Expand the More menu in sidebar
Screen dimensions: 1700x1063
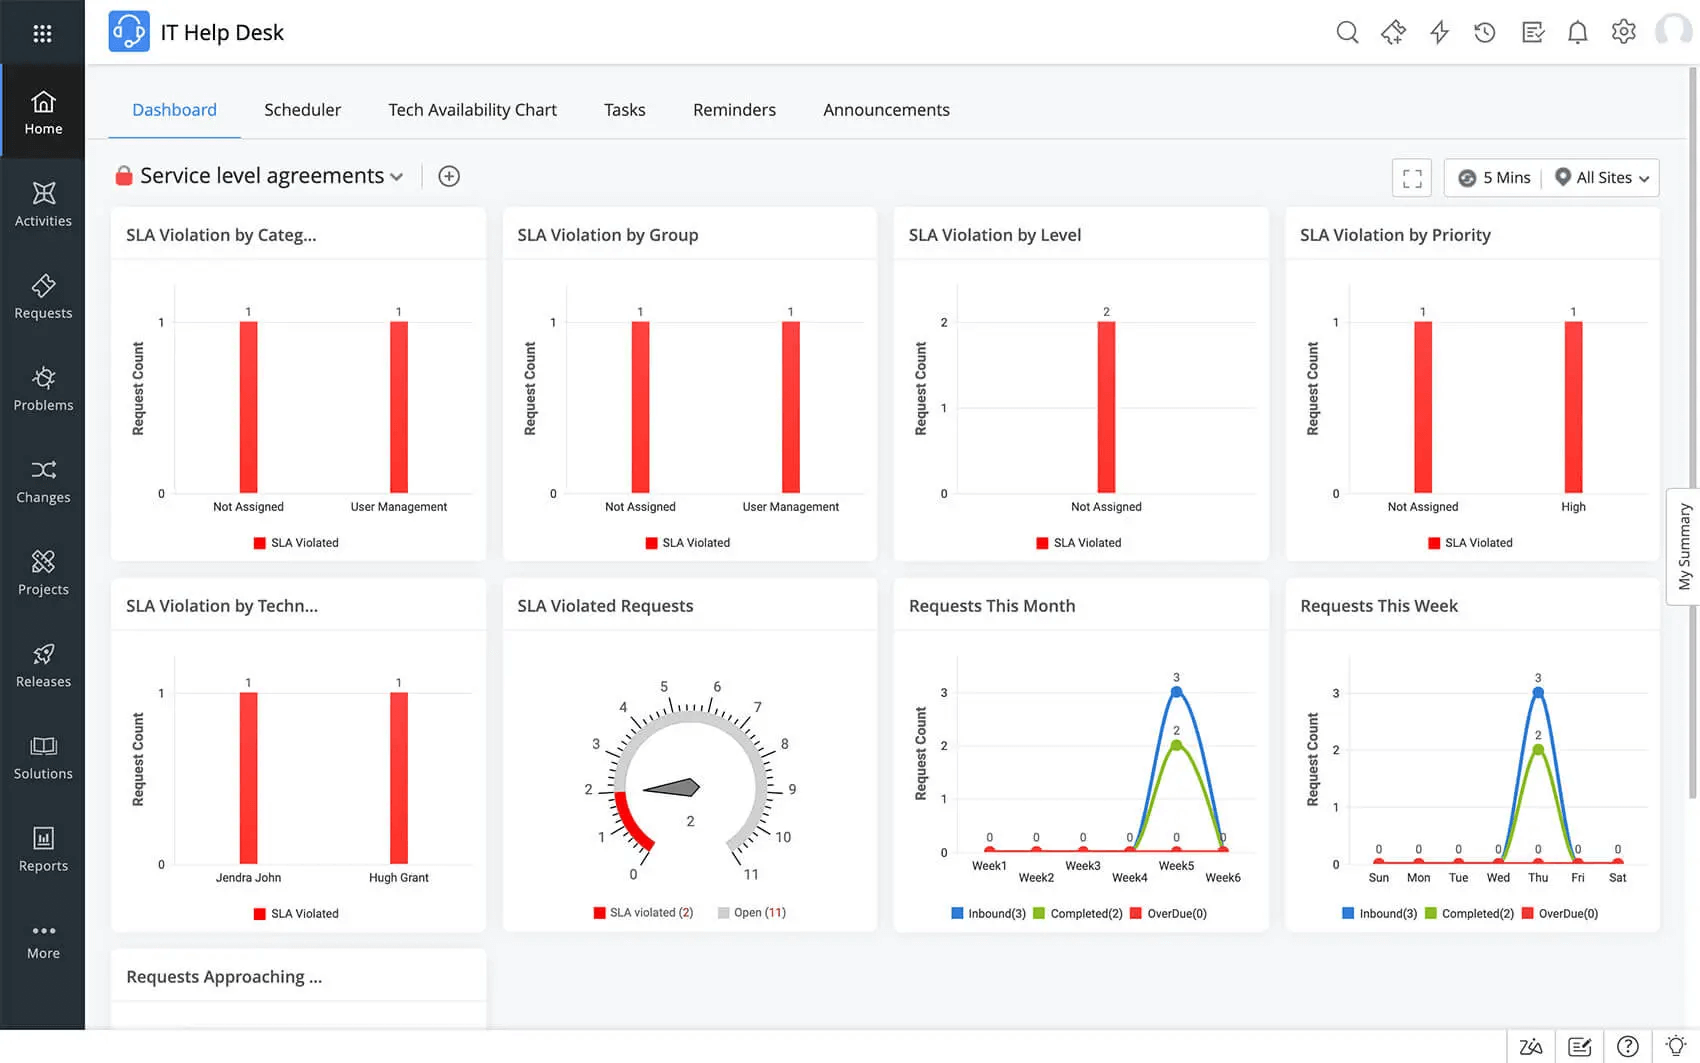43,941
